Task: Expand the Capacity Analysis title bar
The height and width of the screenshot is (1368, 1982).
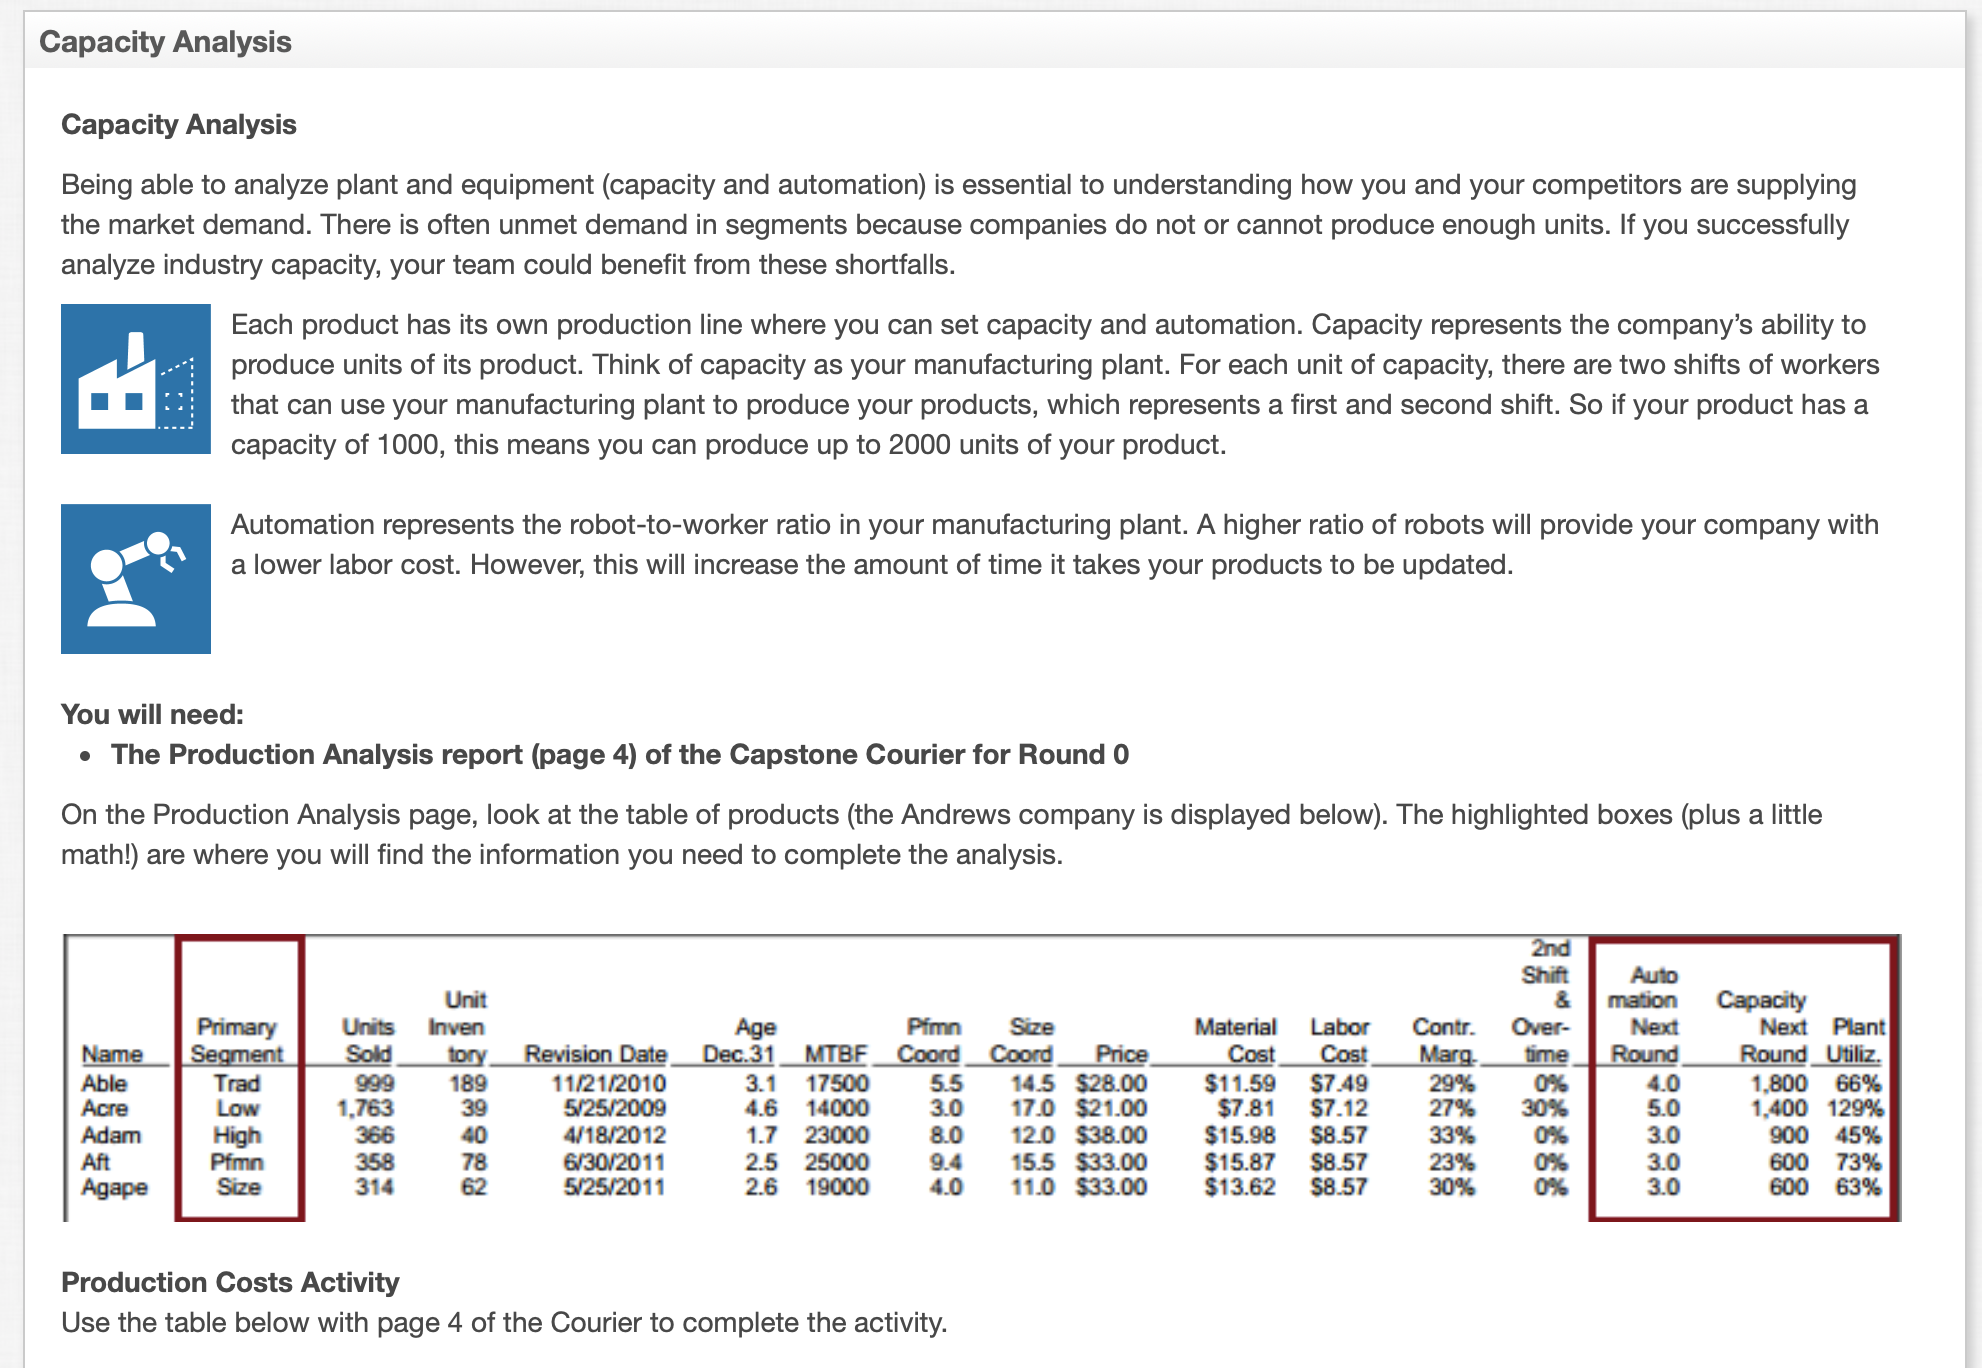Action: tap(166, 42)
